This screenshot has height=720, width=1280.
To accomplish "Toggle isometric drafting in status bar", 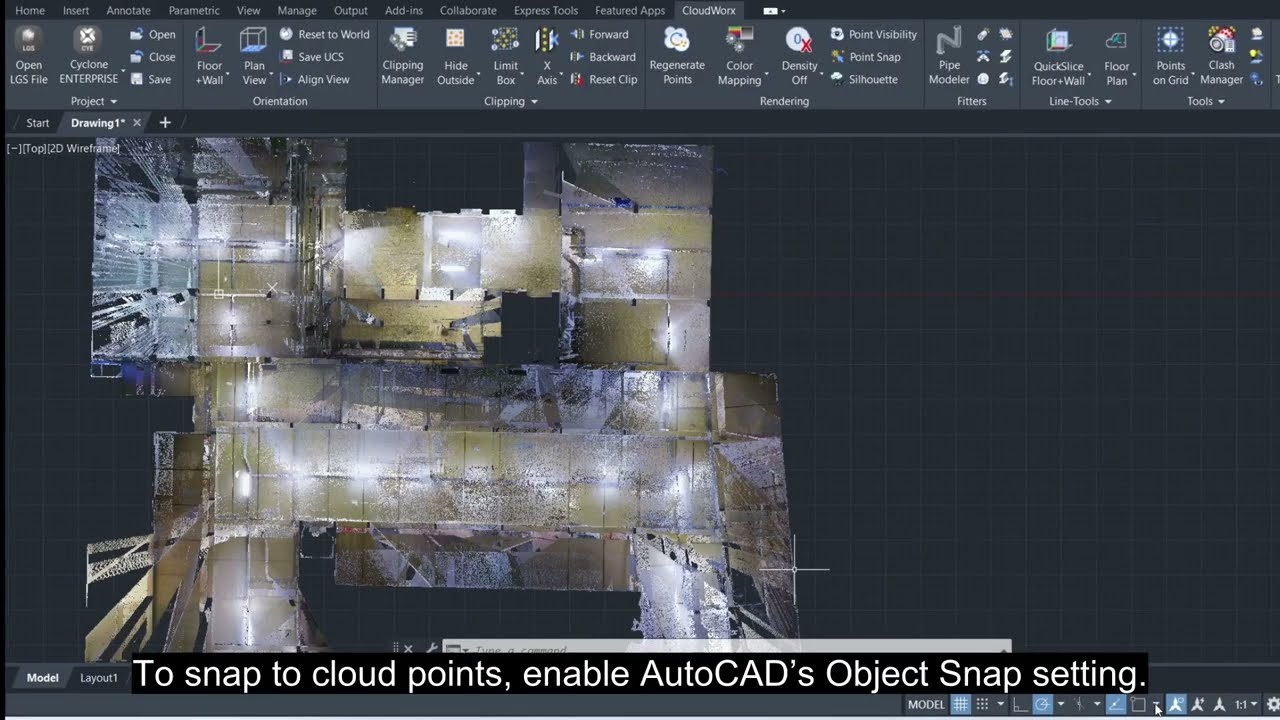I will [x=1079, y=704].
